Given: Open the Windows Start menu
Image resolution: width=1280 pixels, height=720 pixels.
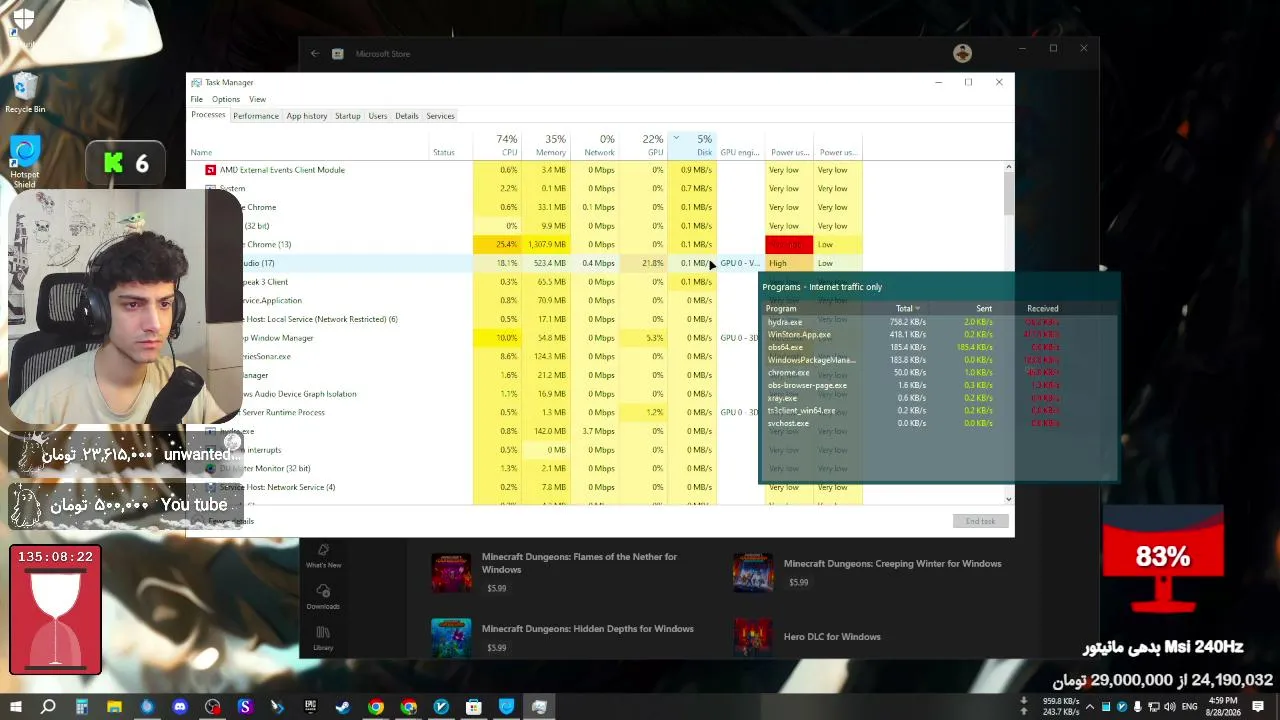Looking at the screenshot, I should pyautogui.click(x=16, y=707).
